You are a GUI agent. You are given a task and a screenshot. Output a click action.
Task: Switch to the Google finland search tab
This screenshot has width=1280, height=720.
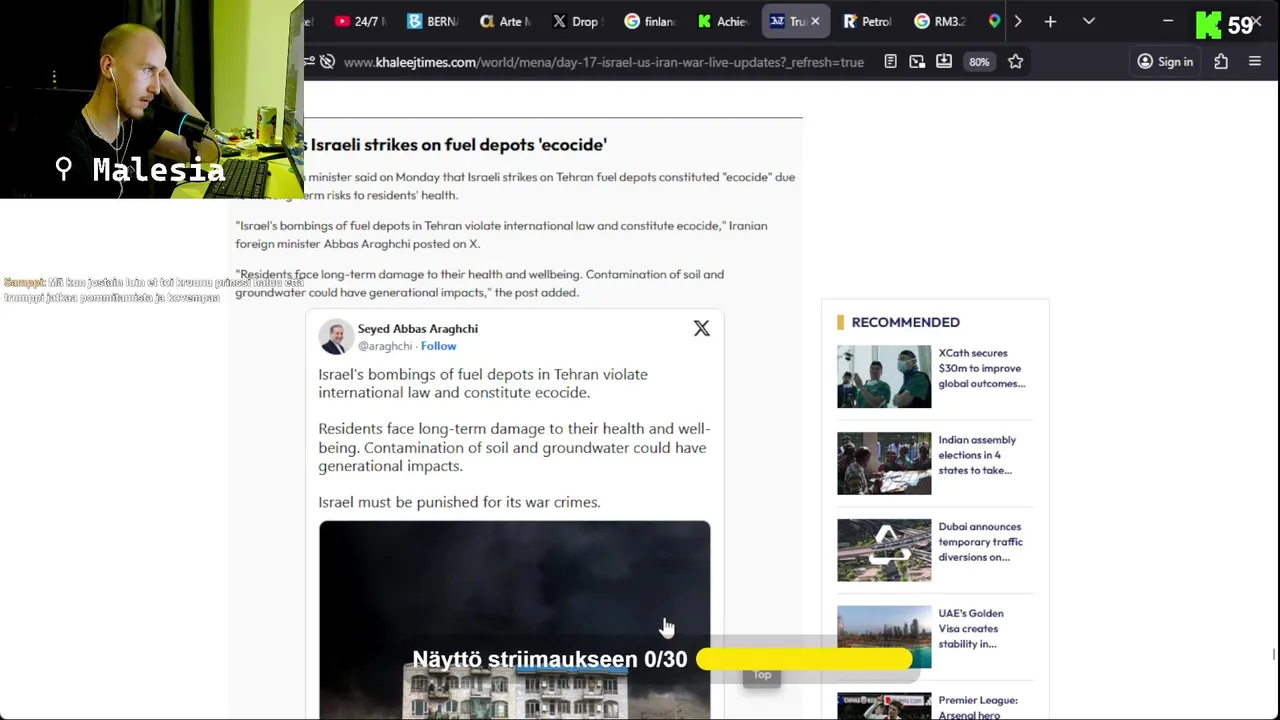coord(649,21)
